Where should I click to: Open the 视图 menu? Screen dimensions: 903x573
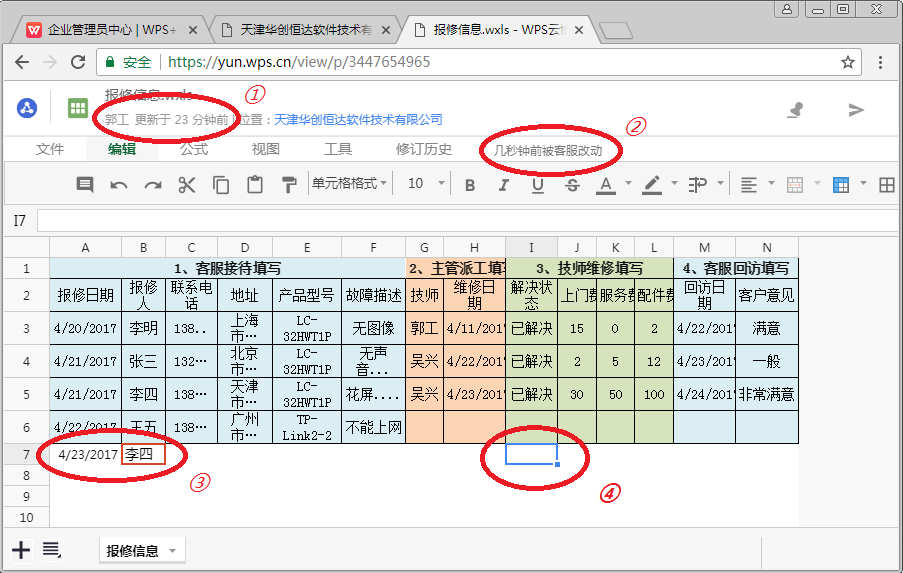coord(265,149)
